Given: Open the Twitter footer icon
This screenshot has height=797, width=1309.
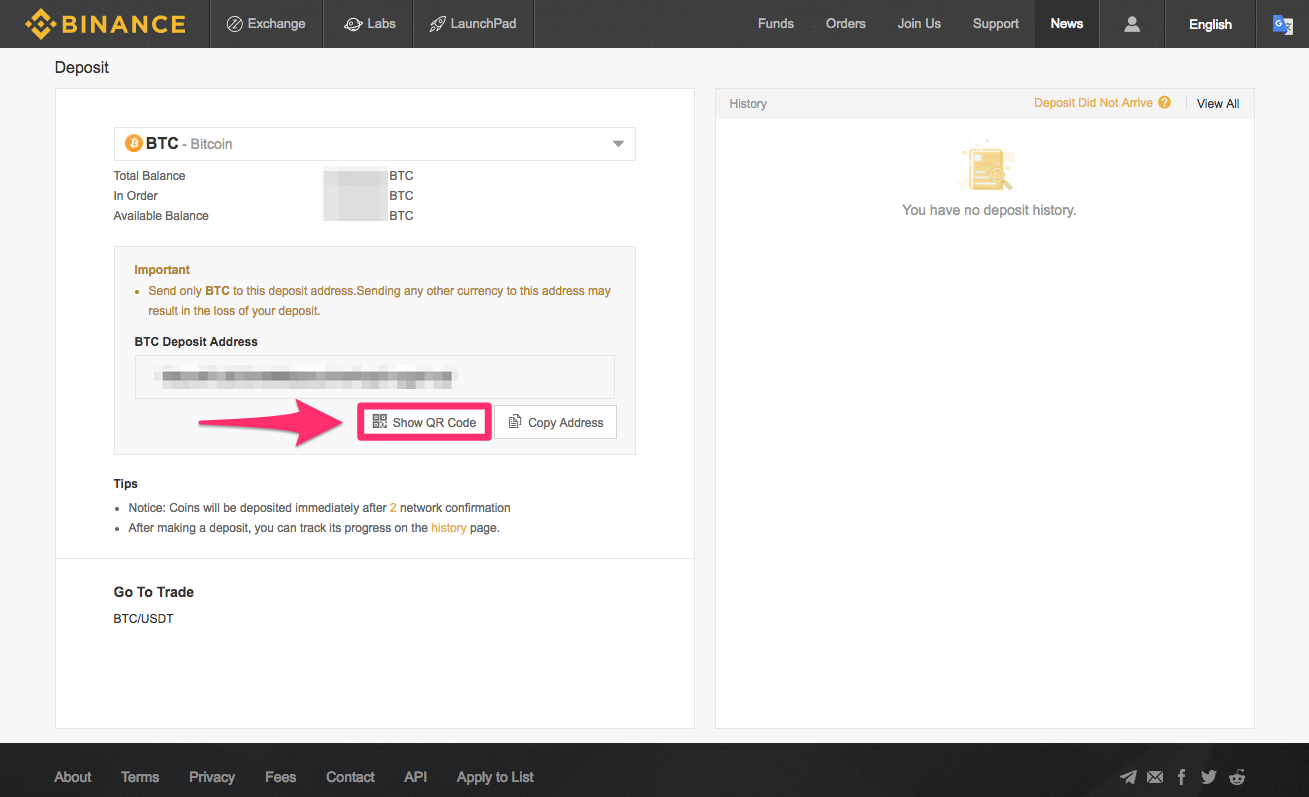Looking at the screenshot, I should 1209,777.
